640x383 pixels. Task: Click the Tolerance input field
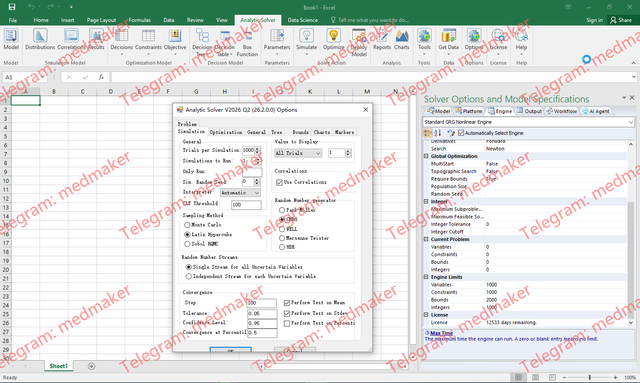click(262, 314)
